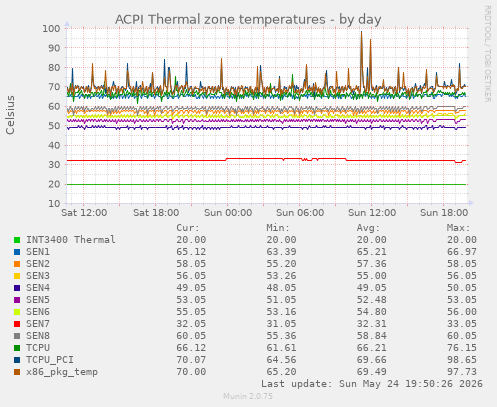
Task: Click the SEN7 red legend swatch
Action: [17, 324]
